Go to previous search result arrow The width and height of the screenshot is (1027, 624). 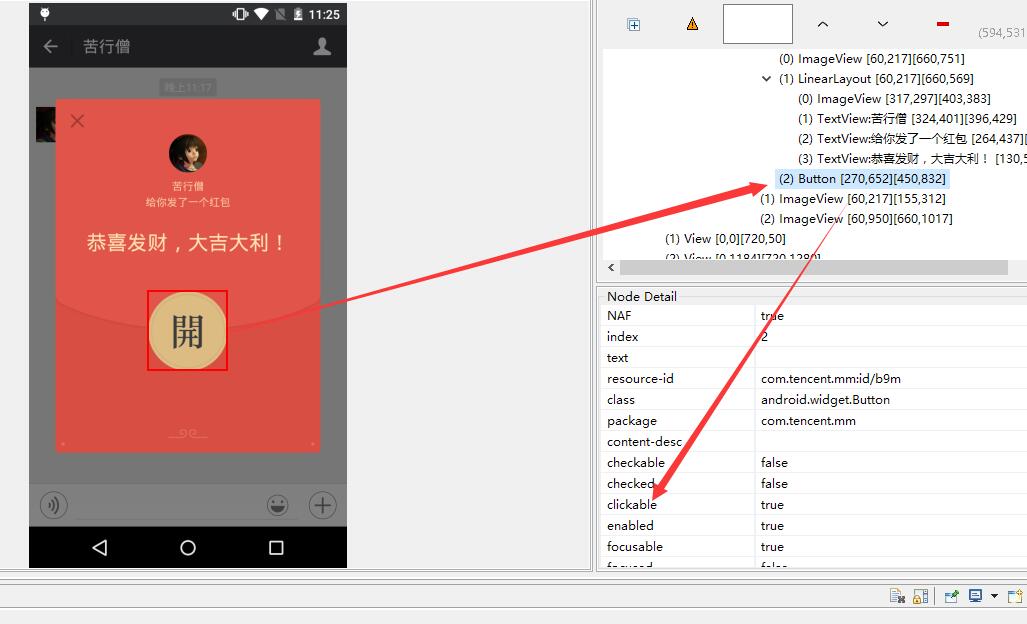tap(823, 24)
